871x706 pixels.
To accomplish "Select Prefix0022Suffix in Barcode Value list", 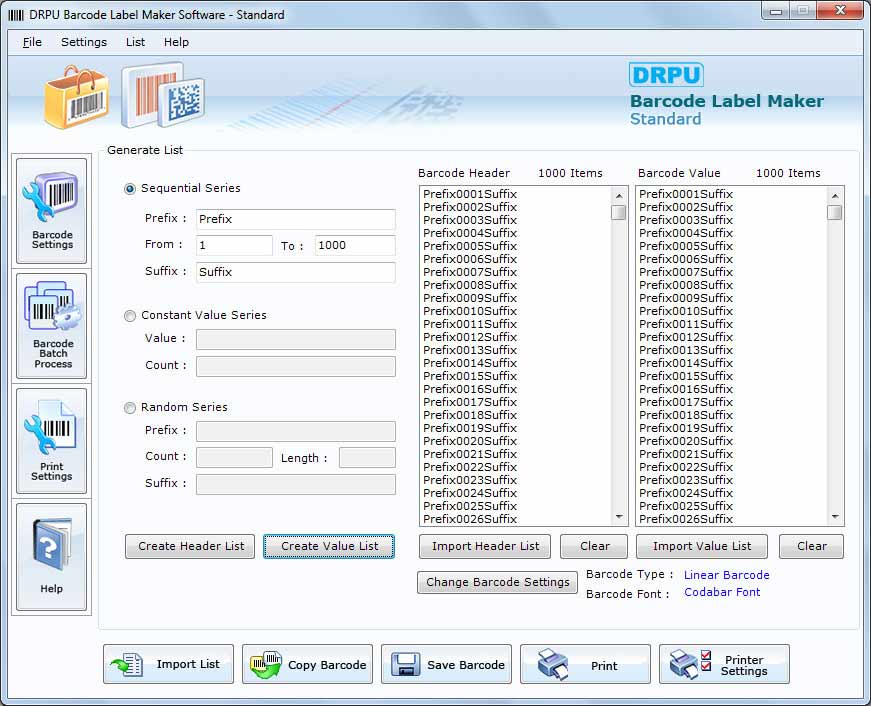I will [x=686, y=467].
